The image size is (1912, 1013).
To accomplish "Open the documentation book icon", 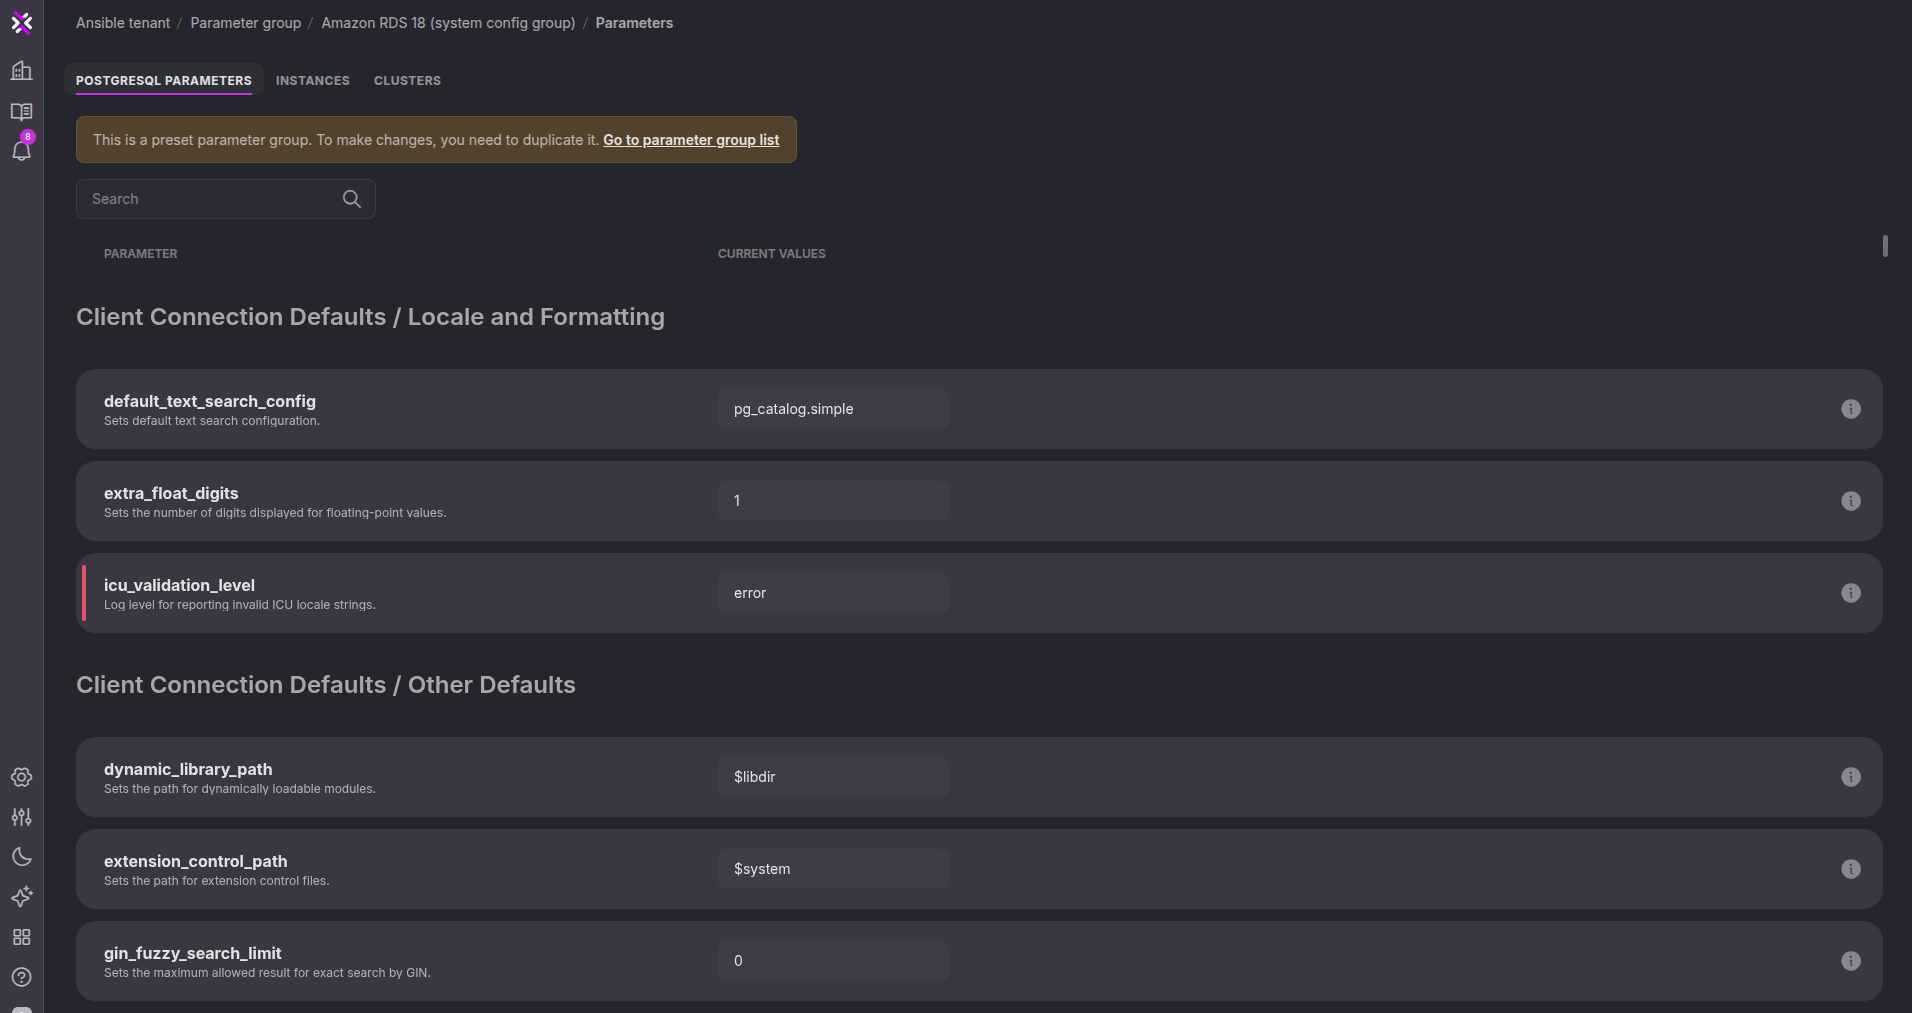I will (22, 112).
